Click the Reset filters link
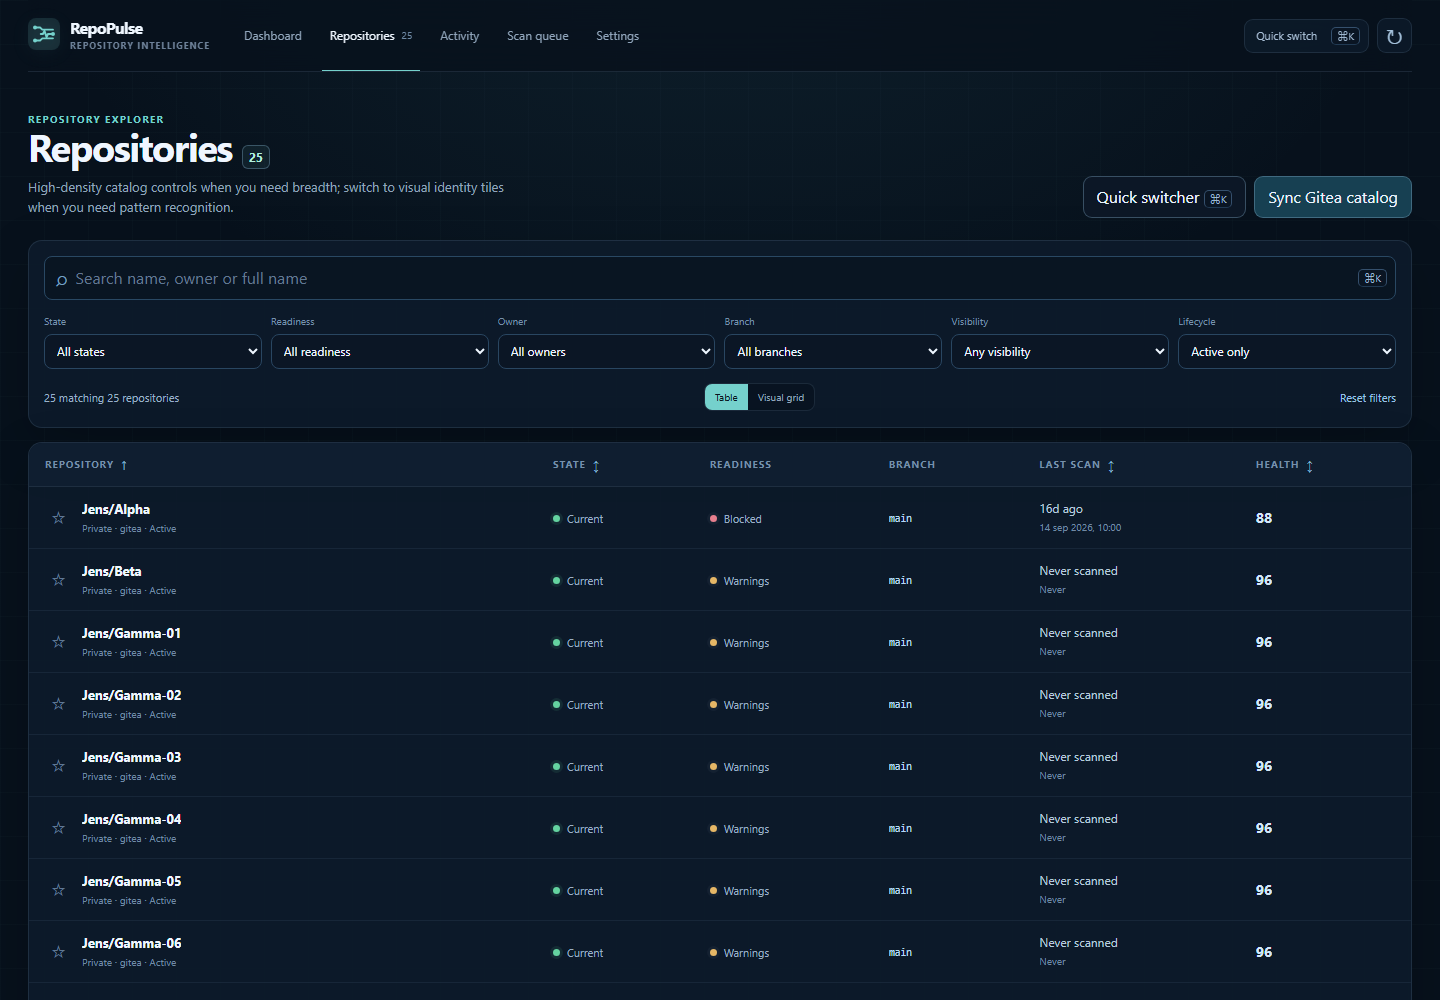 coord(1368,398)
